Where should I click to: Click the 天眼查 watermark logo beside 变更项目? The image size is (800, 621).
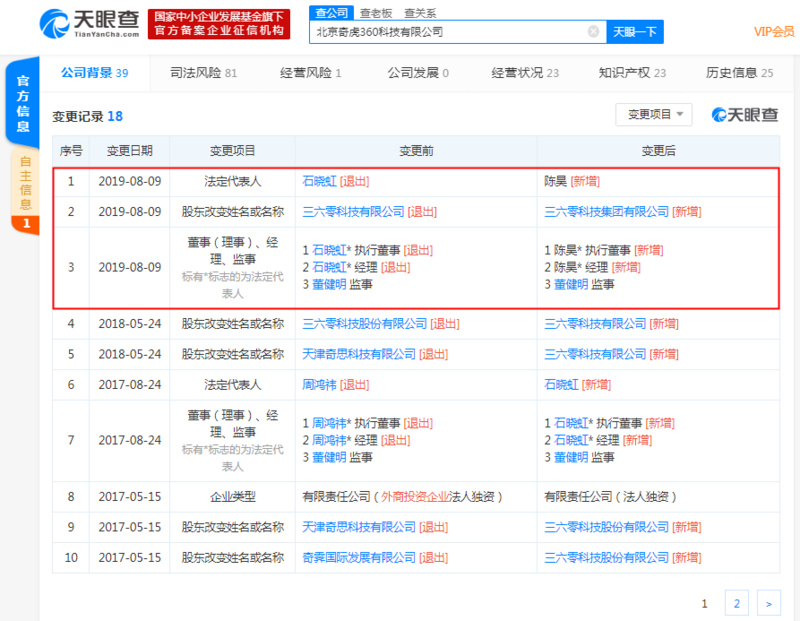(x=744, y=115)
